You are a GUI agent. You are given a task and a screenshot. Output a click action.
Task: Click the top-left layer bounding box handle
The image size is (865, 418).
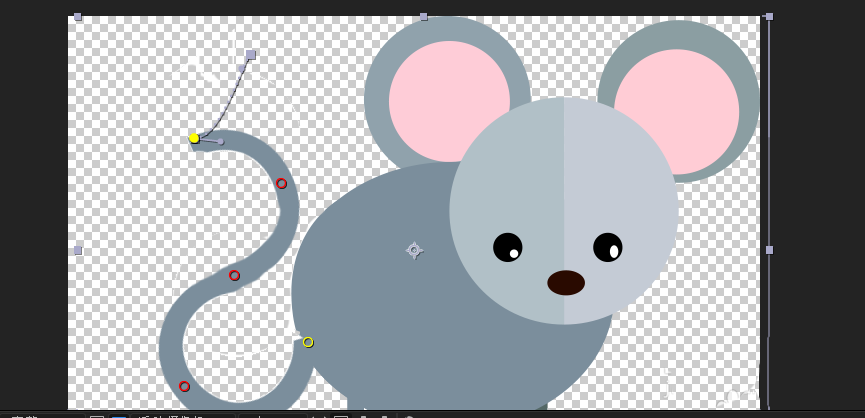point(77,17)
